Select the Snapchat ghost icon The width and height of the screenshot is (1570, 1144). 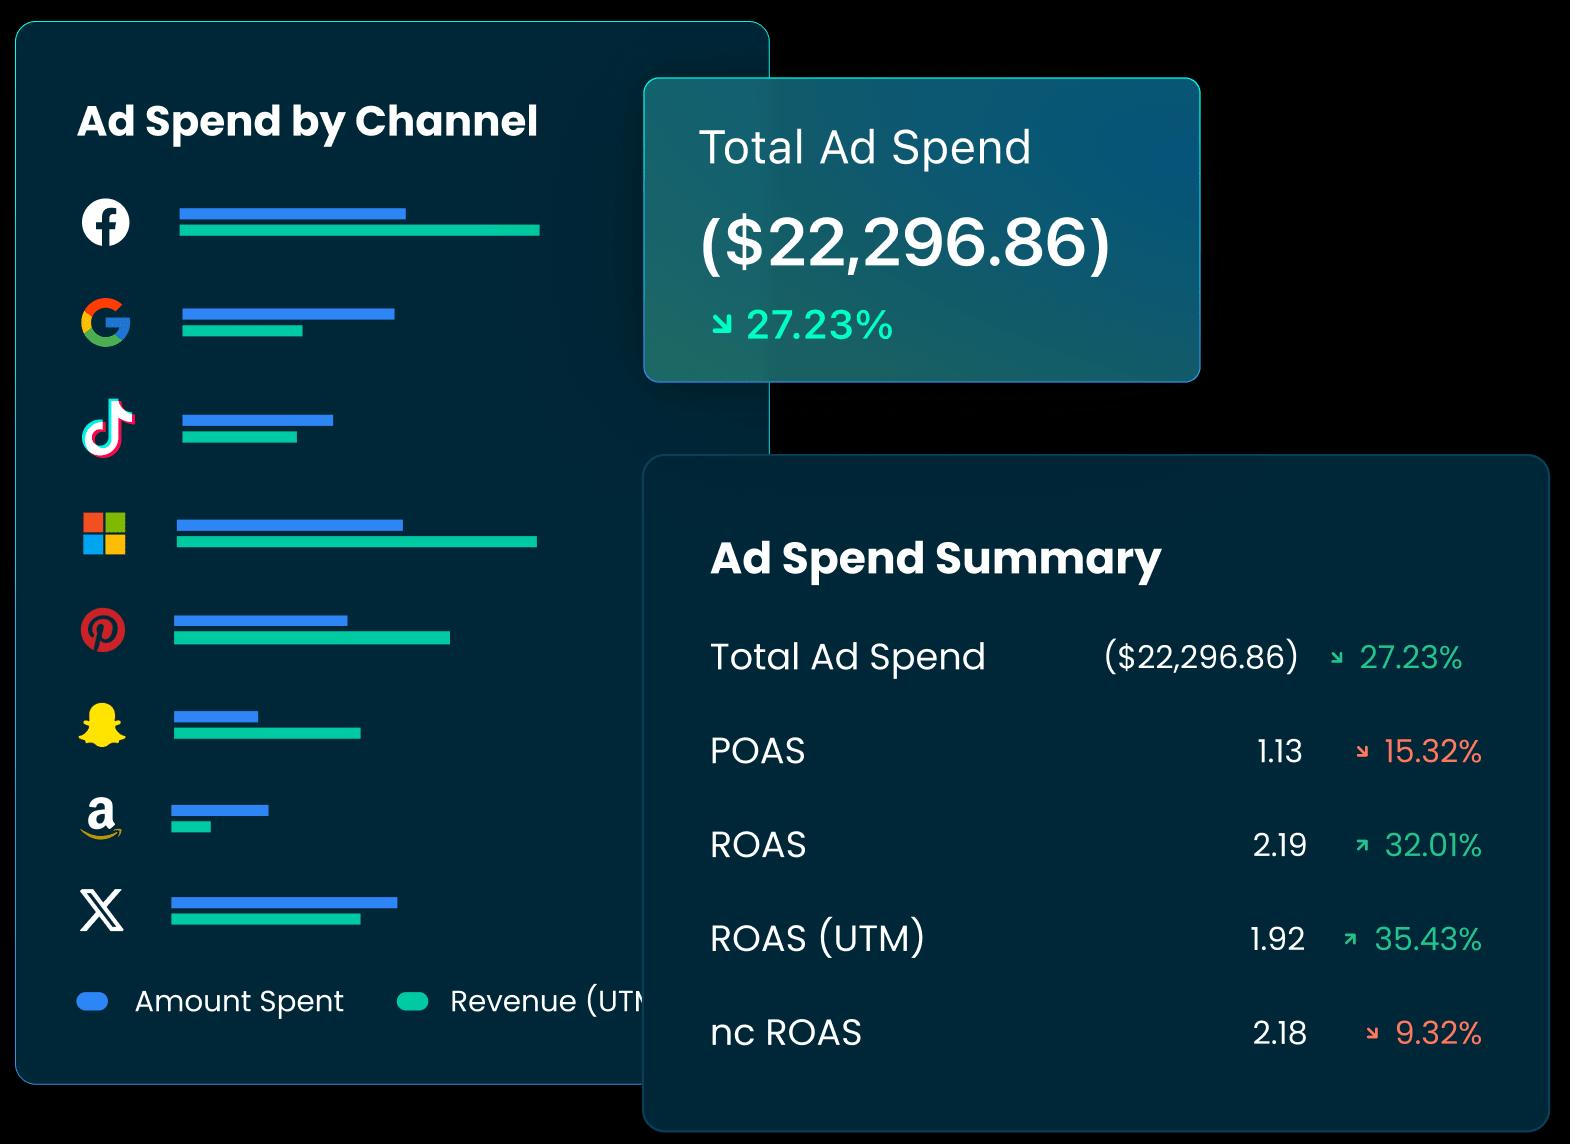pyautogui.click(x=102, y=725)
